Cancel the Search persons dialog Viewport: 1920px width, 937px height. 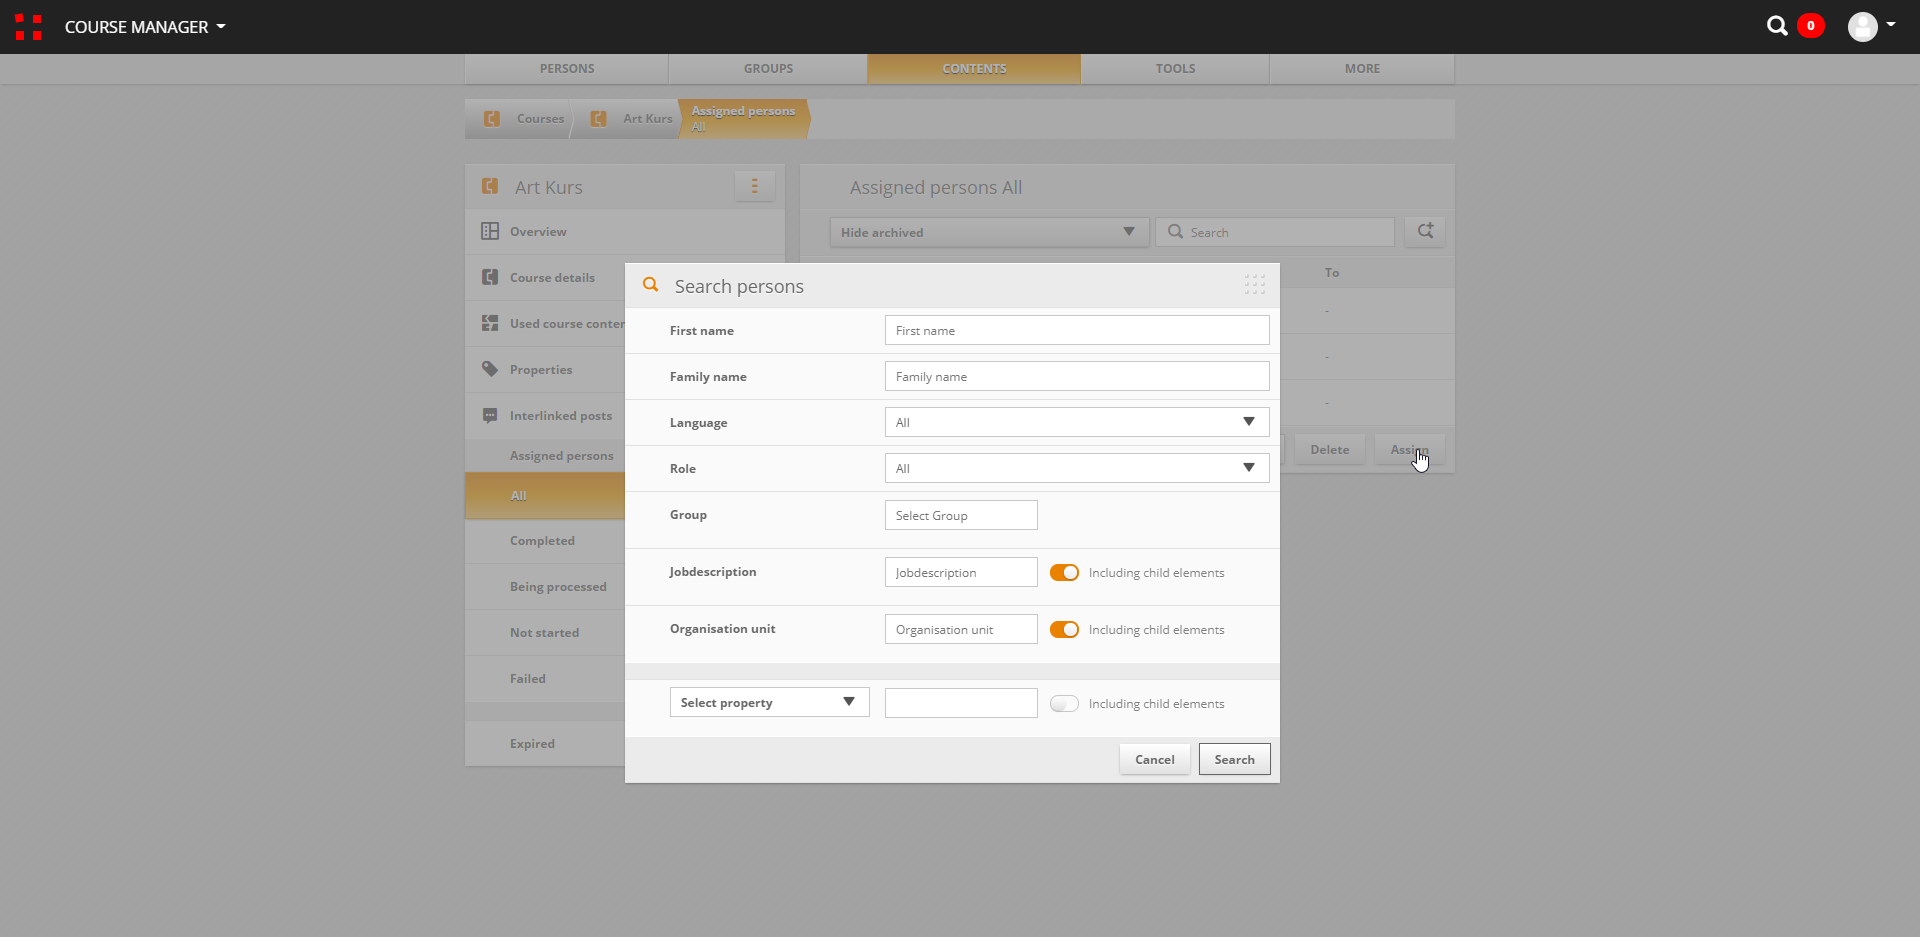tap(1154, 760)
